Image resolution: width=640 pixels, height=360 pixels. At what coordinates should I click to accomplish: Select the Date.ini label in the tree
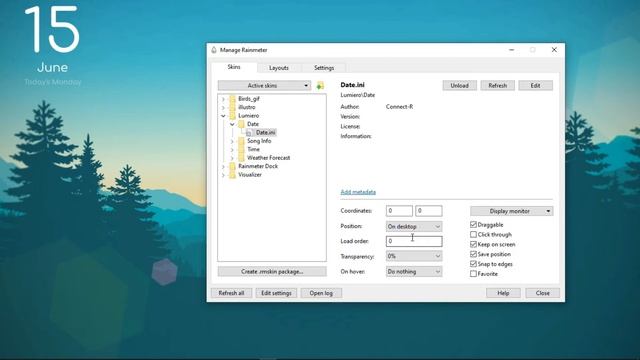coord(265,133)
